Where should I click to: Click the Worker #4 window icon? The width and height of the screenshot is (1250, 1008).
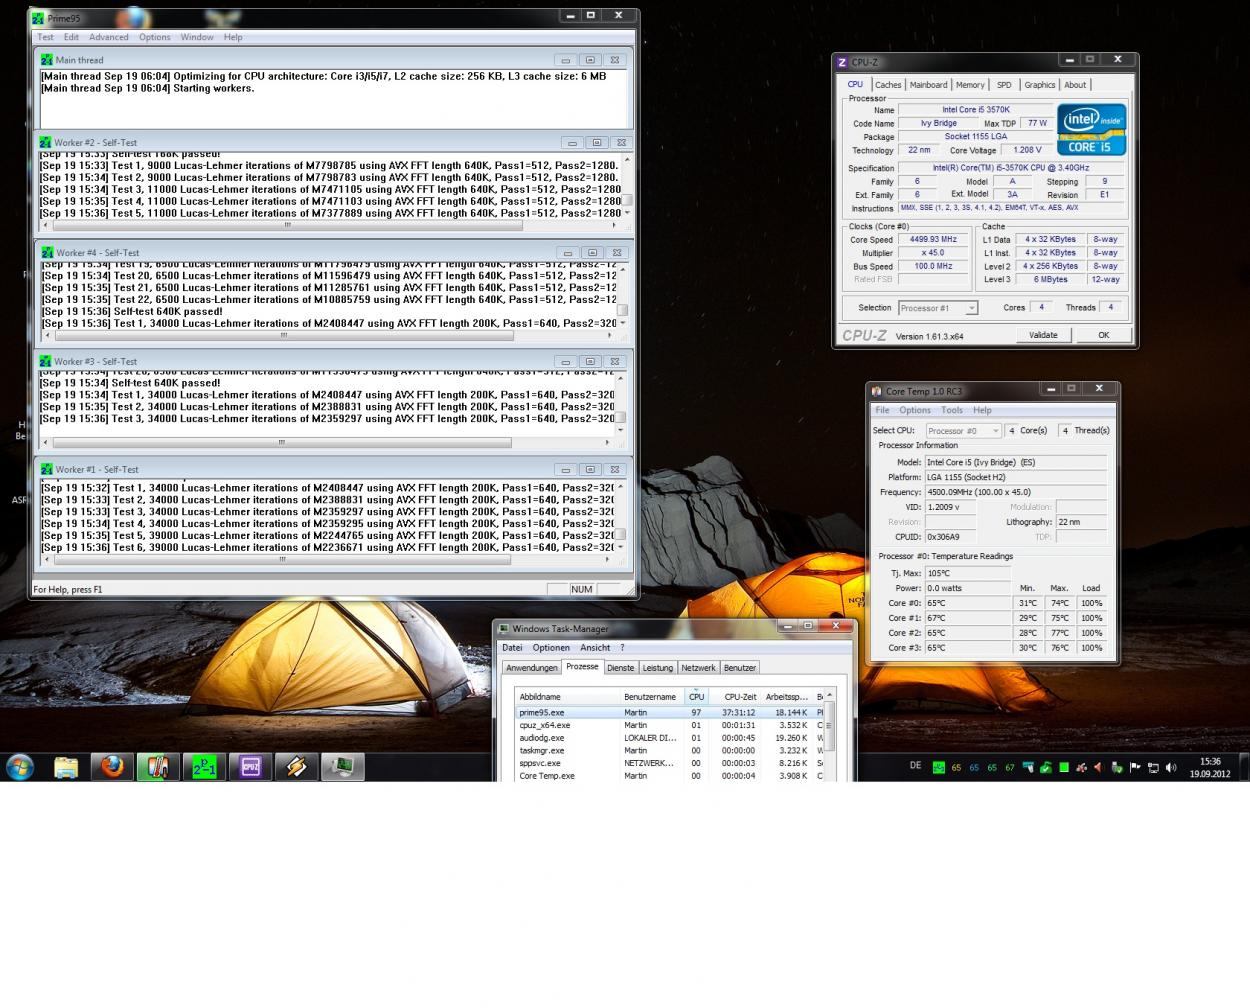pyautogui.click(x=47, y=252)
